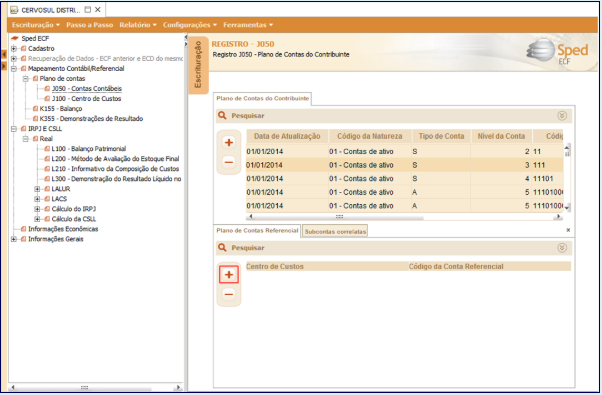Open L300 - Demonstração do Resultado Líquido
The image size is (602, 395).
click(x=116, y=179)
